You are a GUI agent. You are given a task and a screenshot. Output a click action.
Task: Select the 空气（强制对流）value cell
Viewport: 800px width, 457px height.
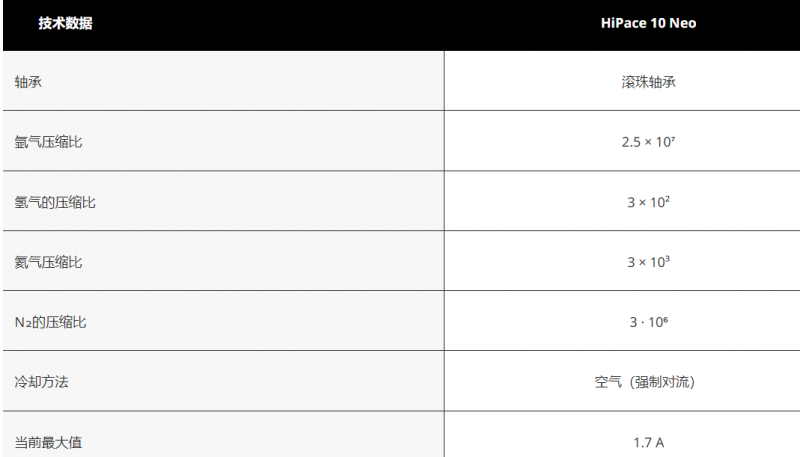coord(645,382)
